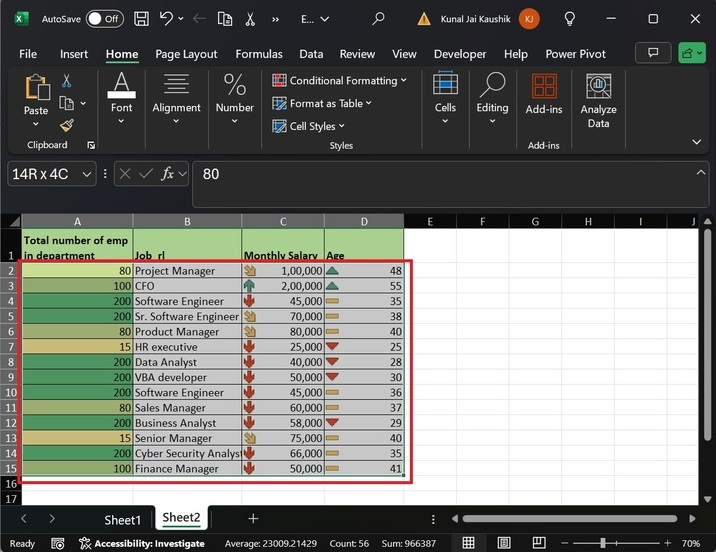Select the Format Painter brush icon

point(66,125)
